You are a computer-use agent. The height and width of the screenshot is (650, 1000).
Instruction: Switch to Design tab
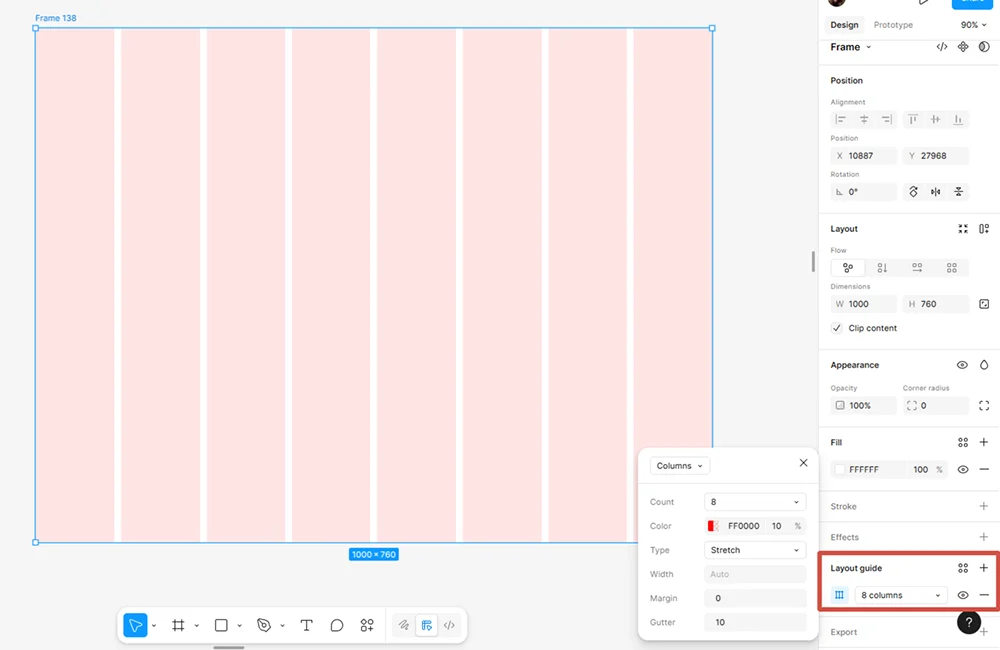point(844,25)
